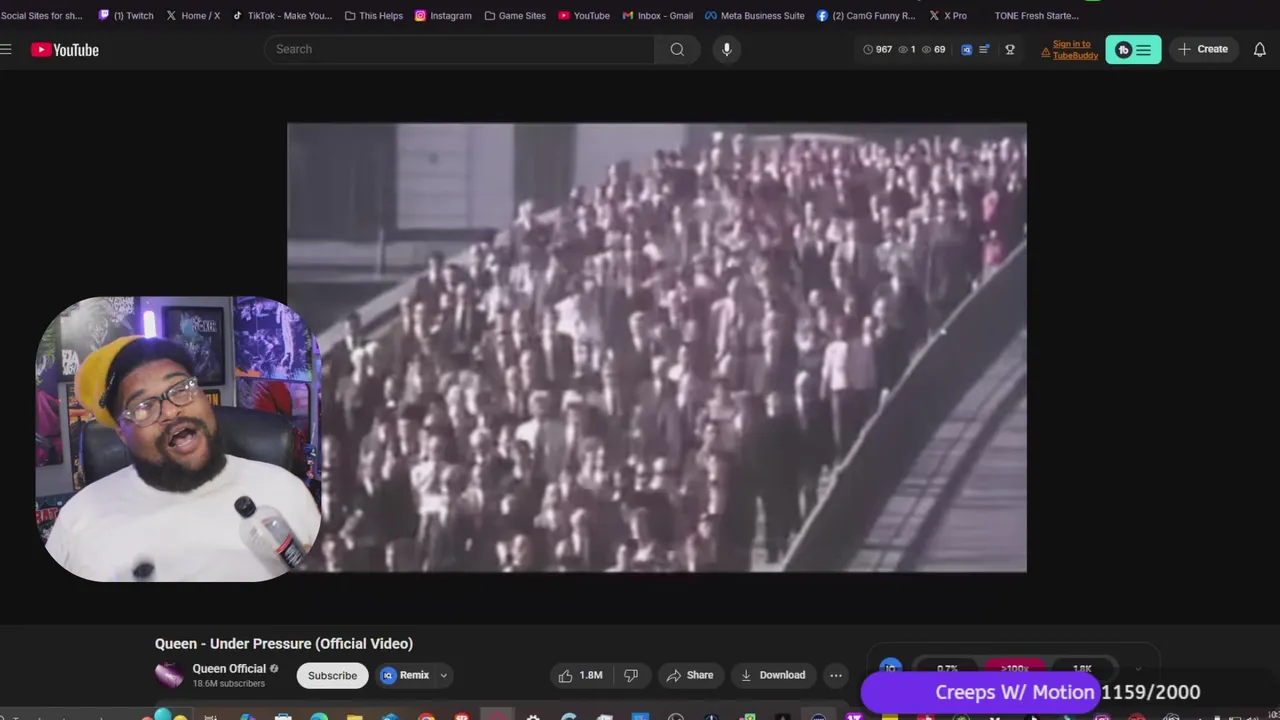Create a new video upload
The width and height of the screenshot is (1280, 720).
[1203, 49]
